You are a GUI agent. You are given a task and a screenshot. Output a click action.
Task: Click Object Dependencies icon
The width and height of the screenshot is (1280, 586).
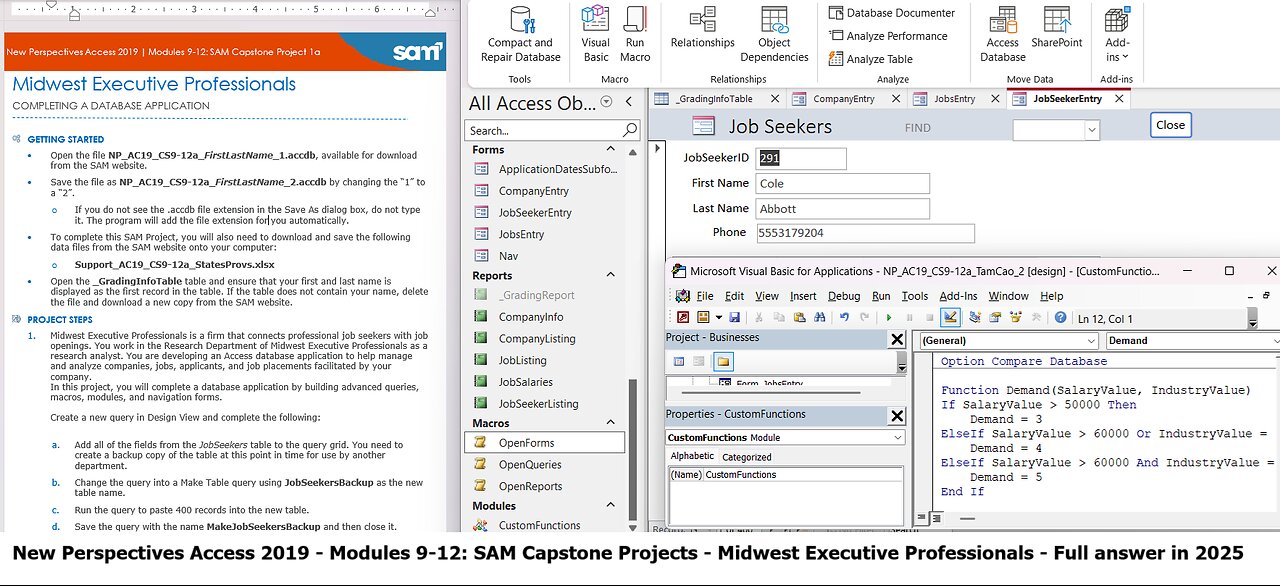(775, 20)
